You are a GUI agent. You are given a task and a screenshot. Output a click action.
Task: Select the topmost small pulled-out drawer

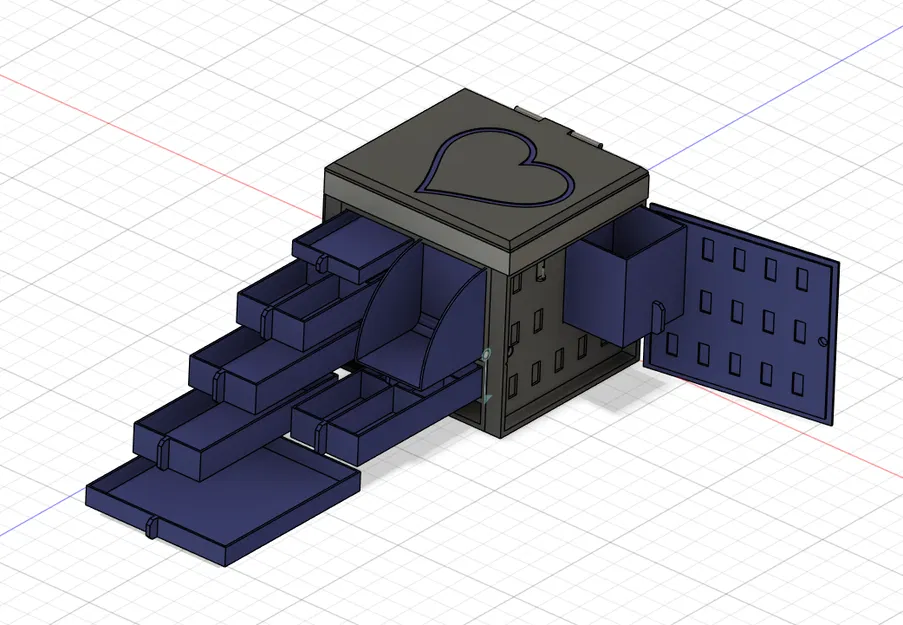pyautogui.click(x=351, y=248)
